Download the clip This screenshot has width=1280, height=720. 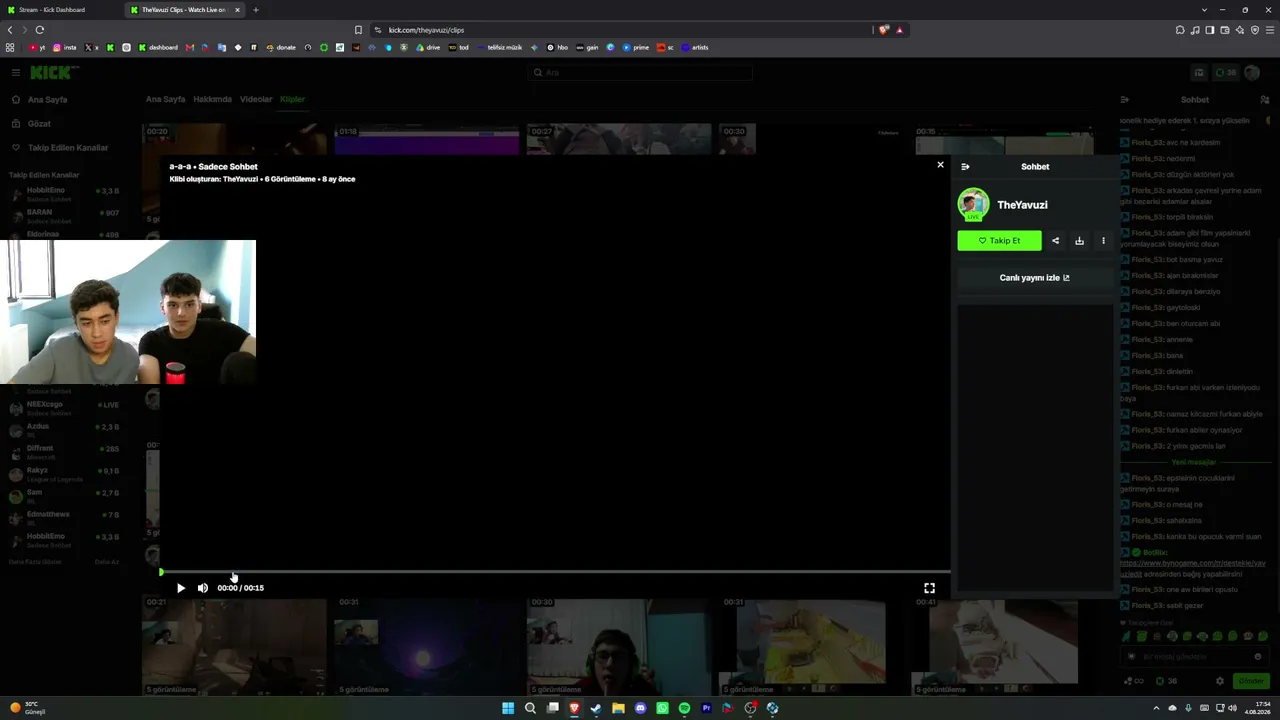(x=1079, y=241)
